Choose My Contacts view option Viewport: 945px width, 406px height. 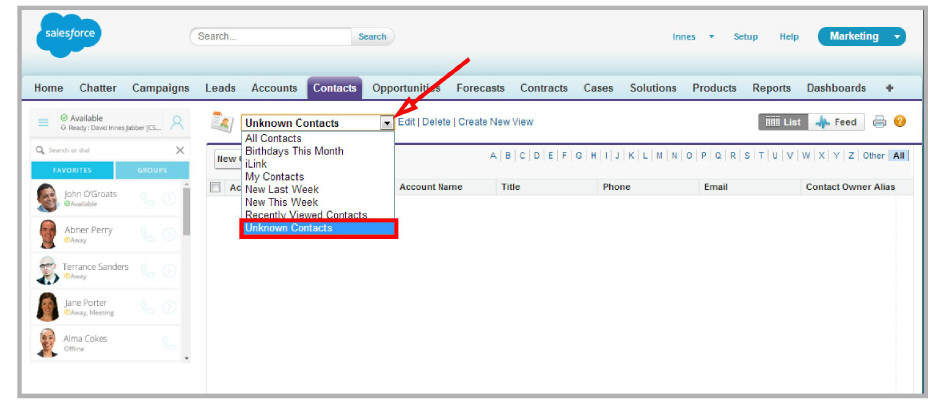274,176
